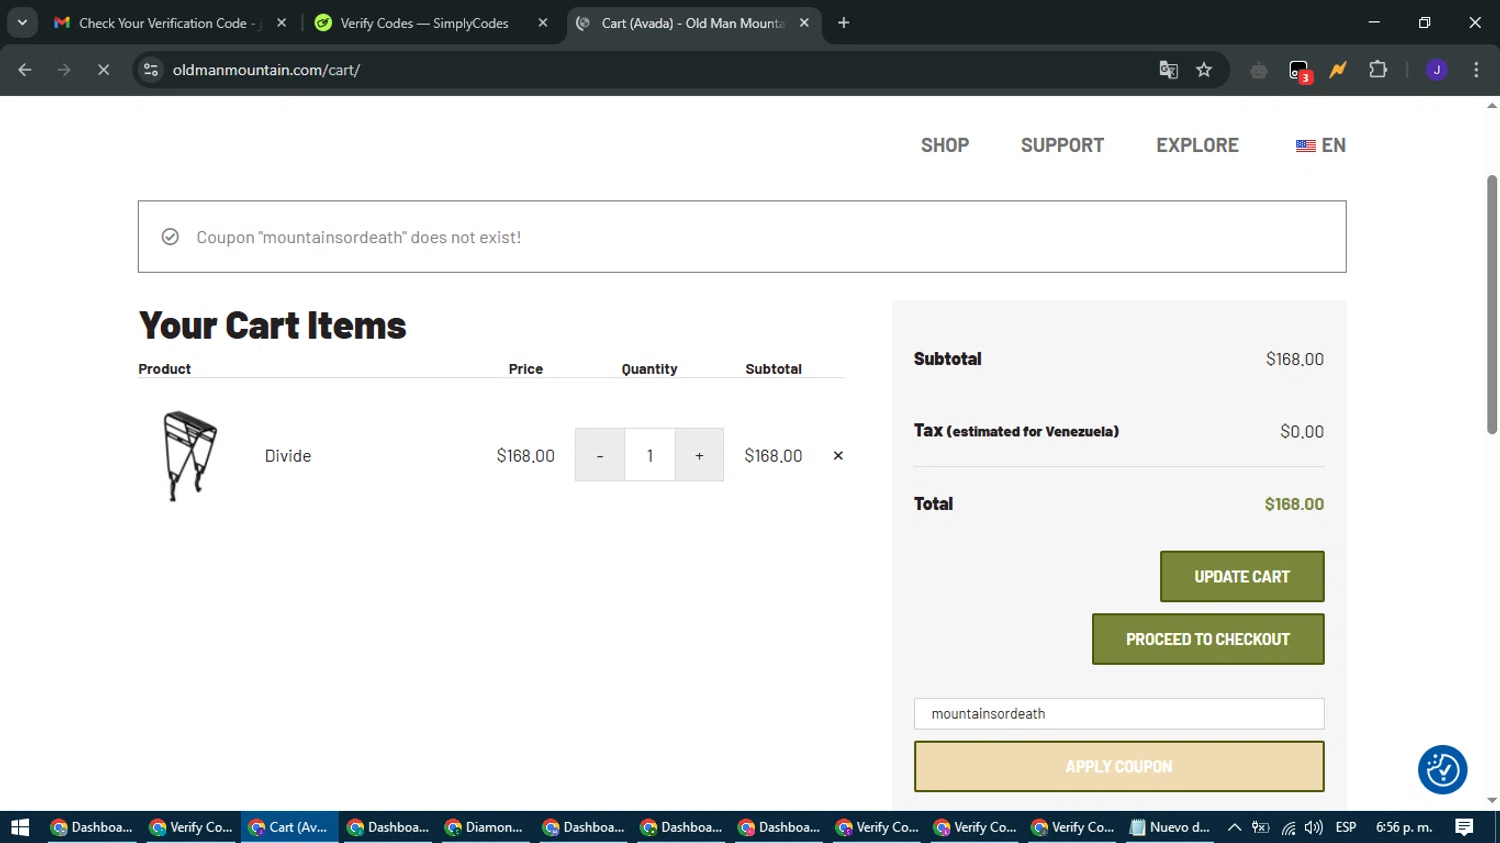This screenshot has height=843, width=1500.
Task: Open the extension with the red 3 badge
Action: click(x=1299, y=71)
